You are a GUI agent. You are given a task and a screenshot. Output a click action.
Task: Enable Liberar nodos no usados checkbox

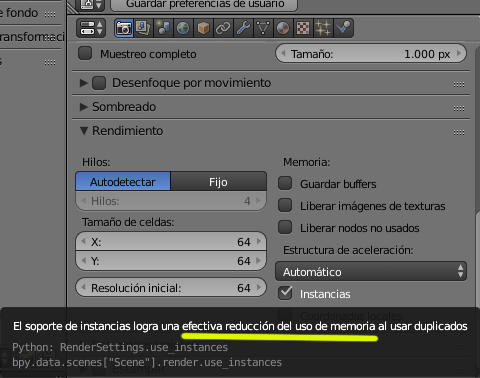[x=285, y=227]
